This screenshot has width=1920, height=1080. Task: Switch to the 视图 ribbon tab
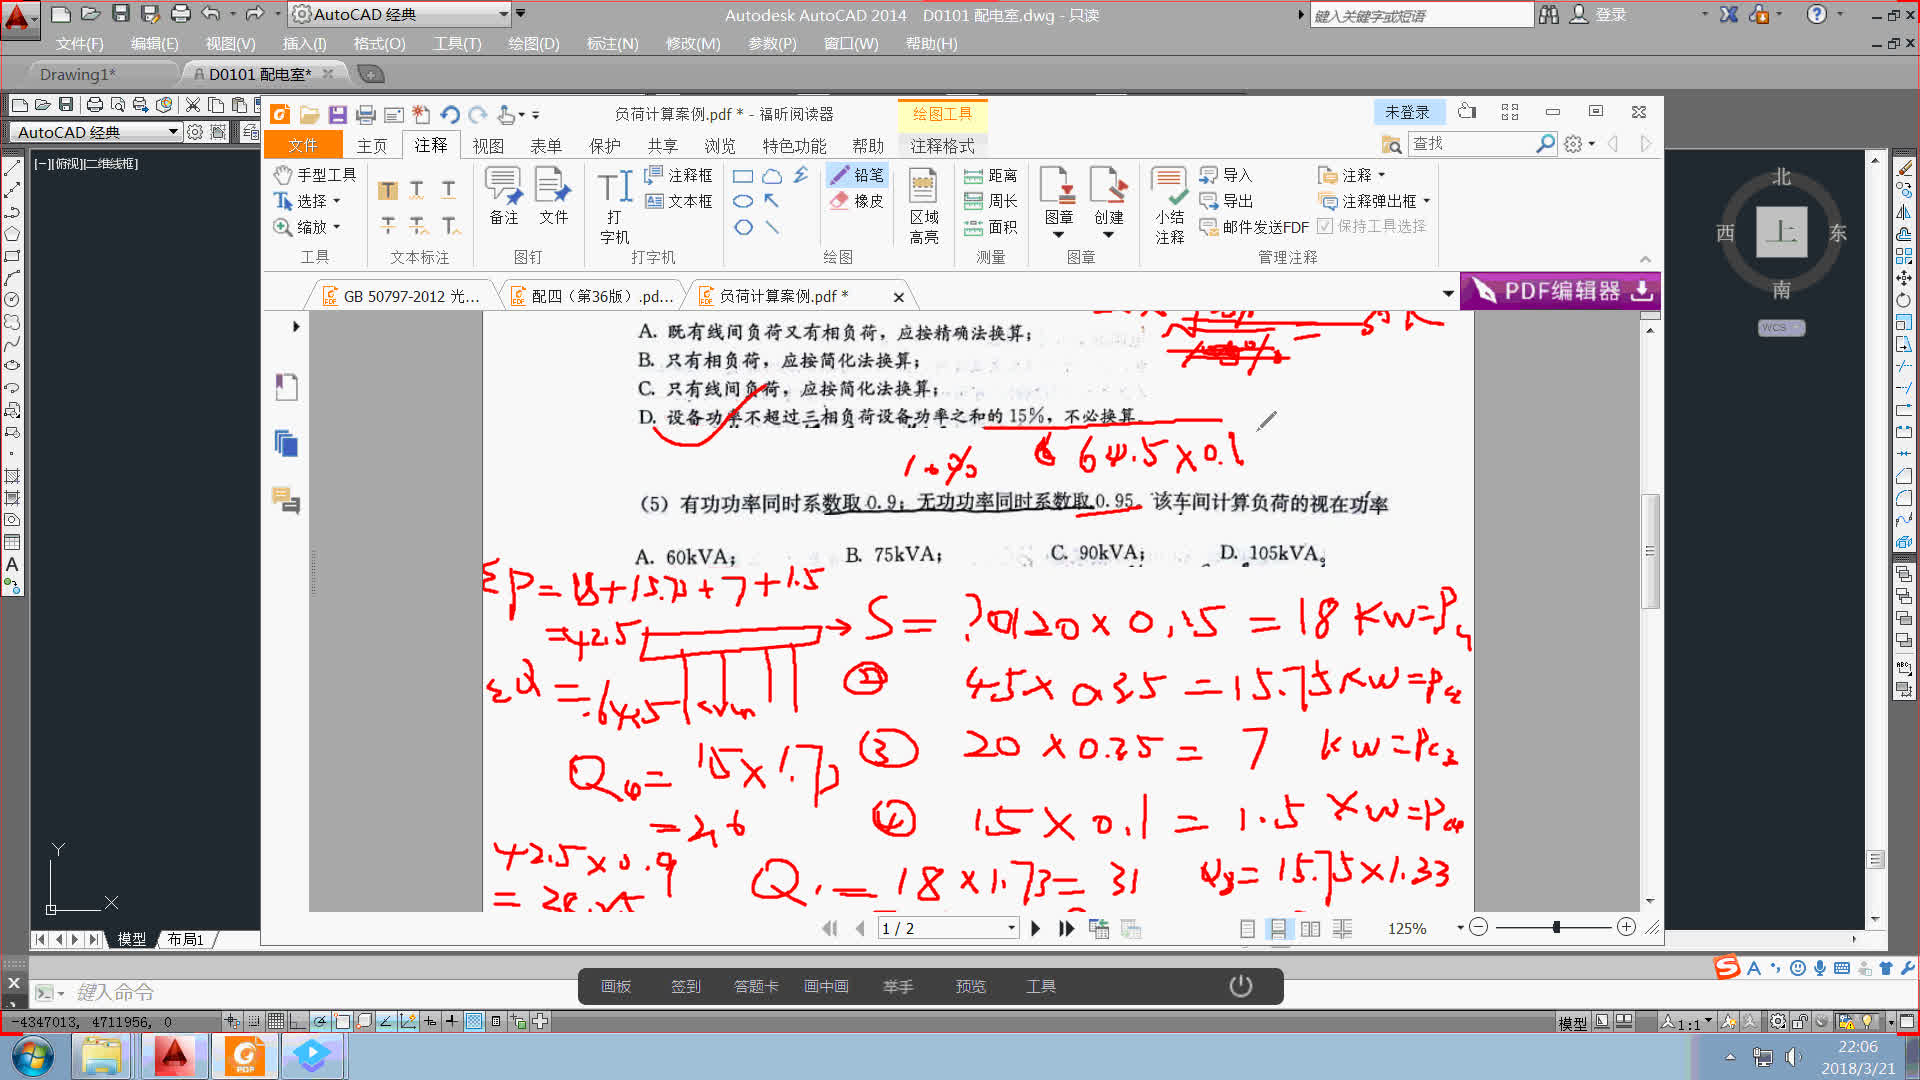488,146
